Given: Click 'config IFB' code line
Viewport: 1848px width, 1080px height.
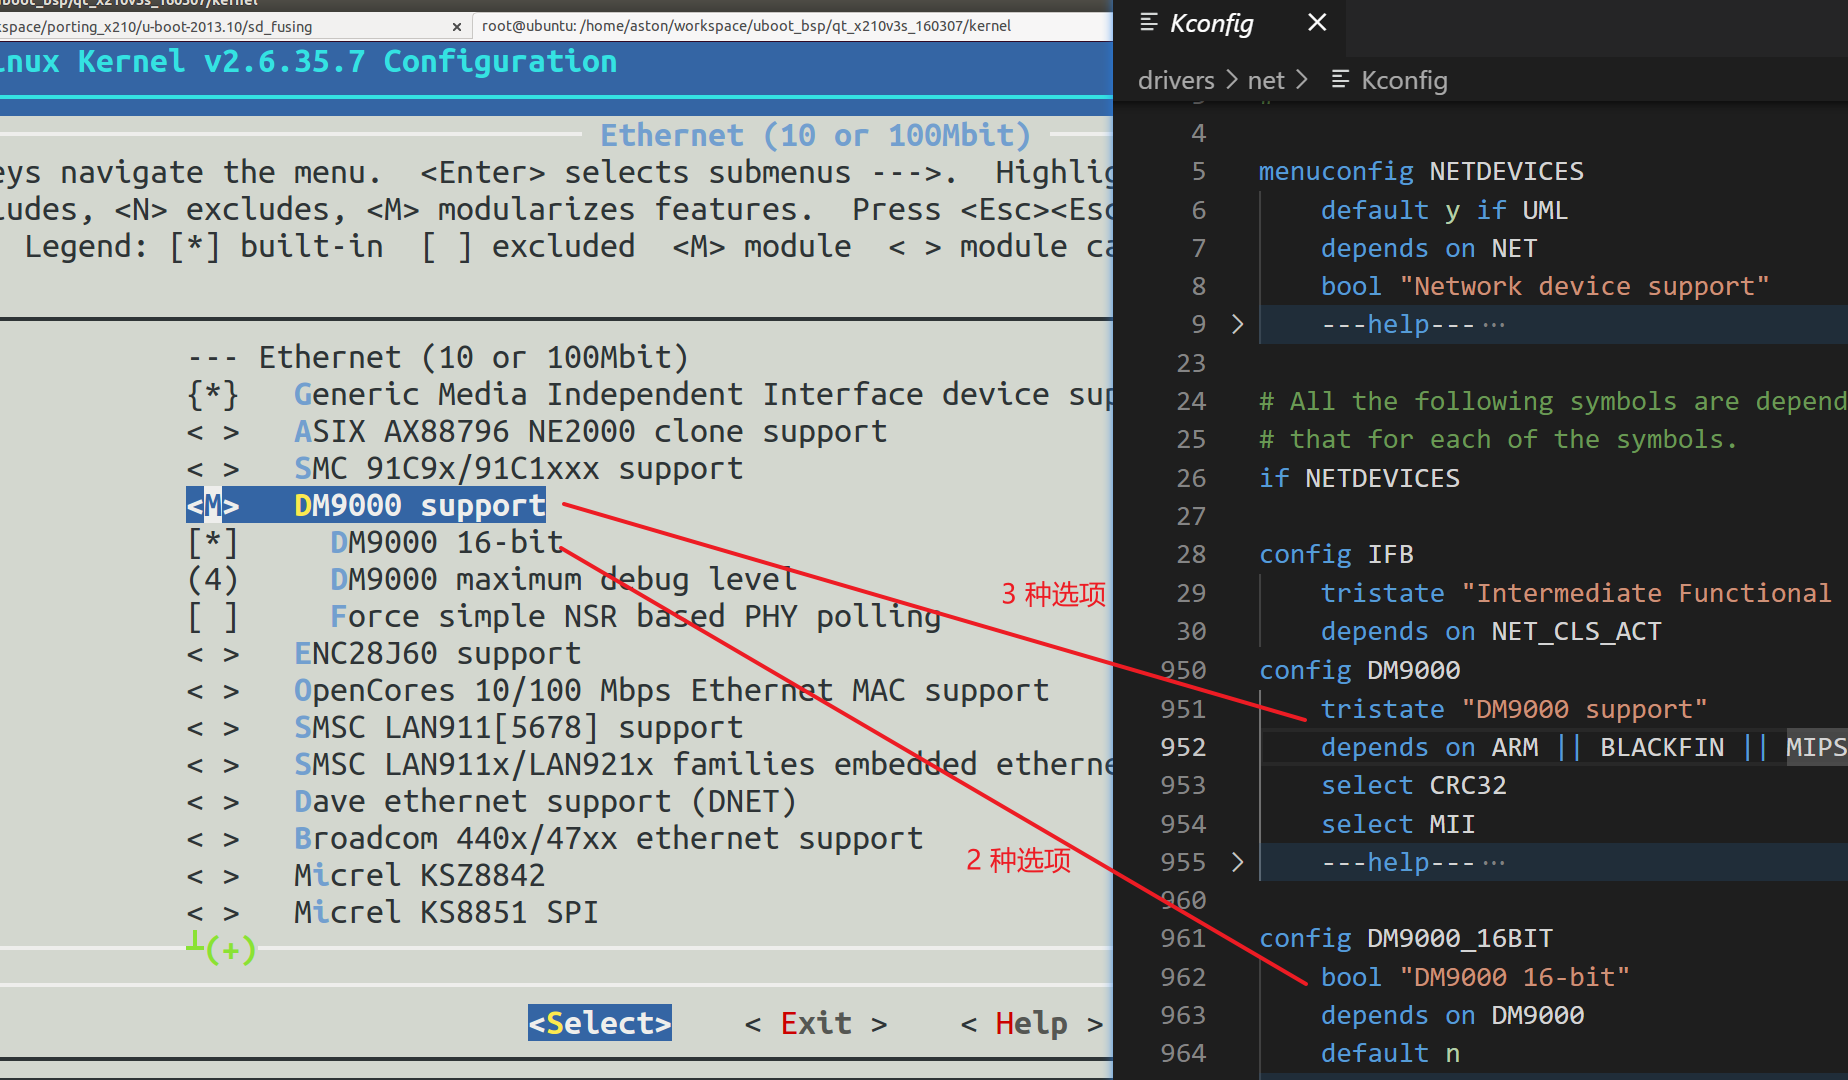Looking at the screenshot, I should pyautogui.click(x=1336, y=554).
